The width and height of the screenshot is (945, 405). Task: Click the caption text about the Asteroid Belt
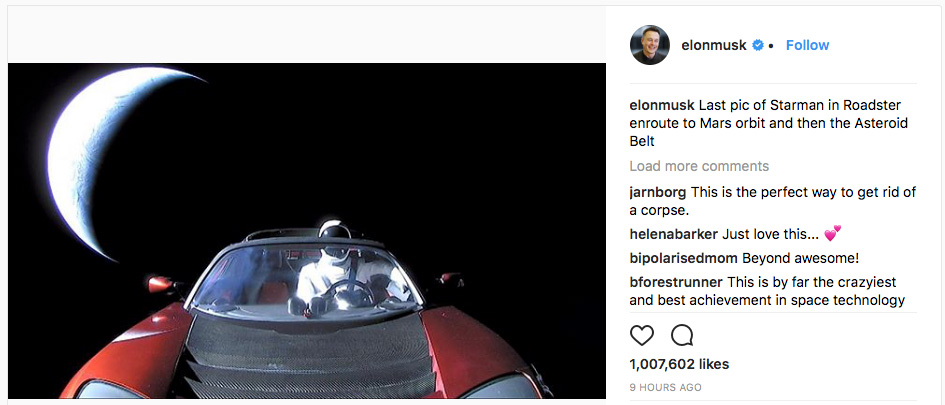768,124
